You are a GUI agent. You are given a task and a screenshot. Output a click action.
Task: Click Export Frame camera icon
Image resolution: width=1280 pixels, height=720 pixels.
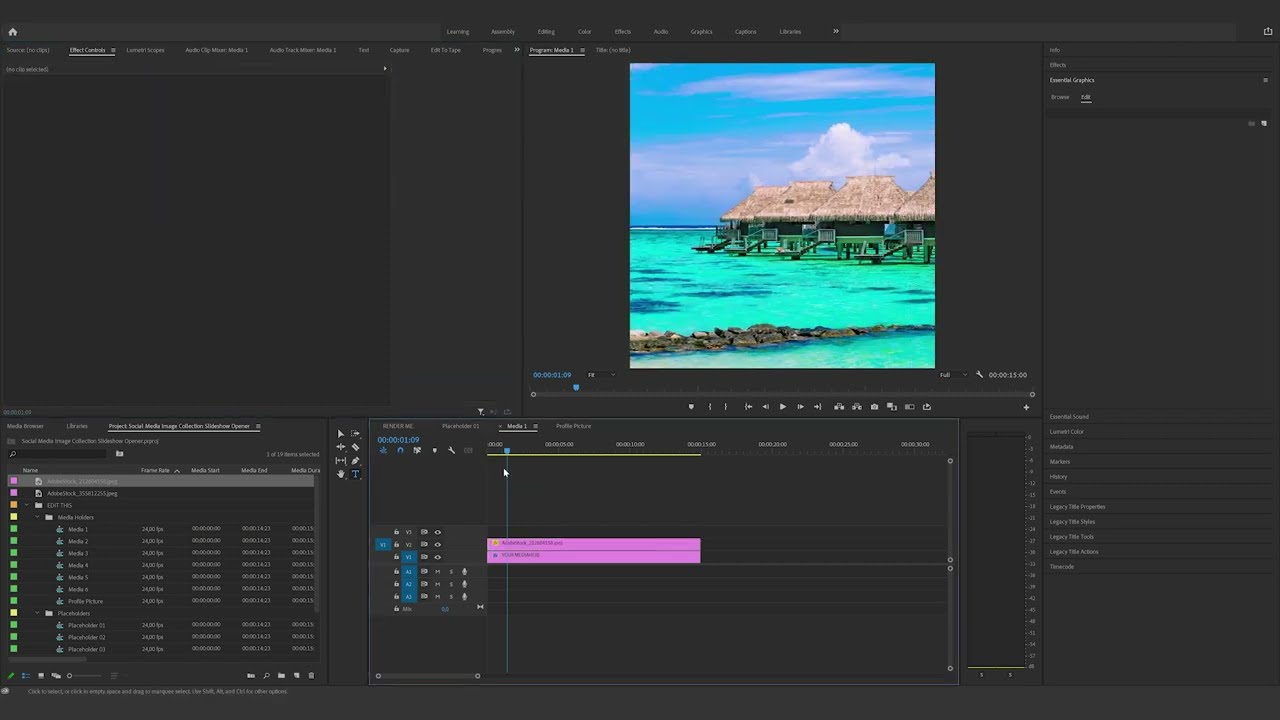[x=874, y=407]
